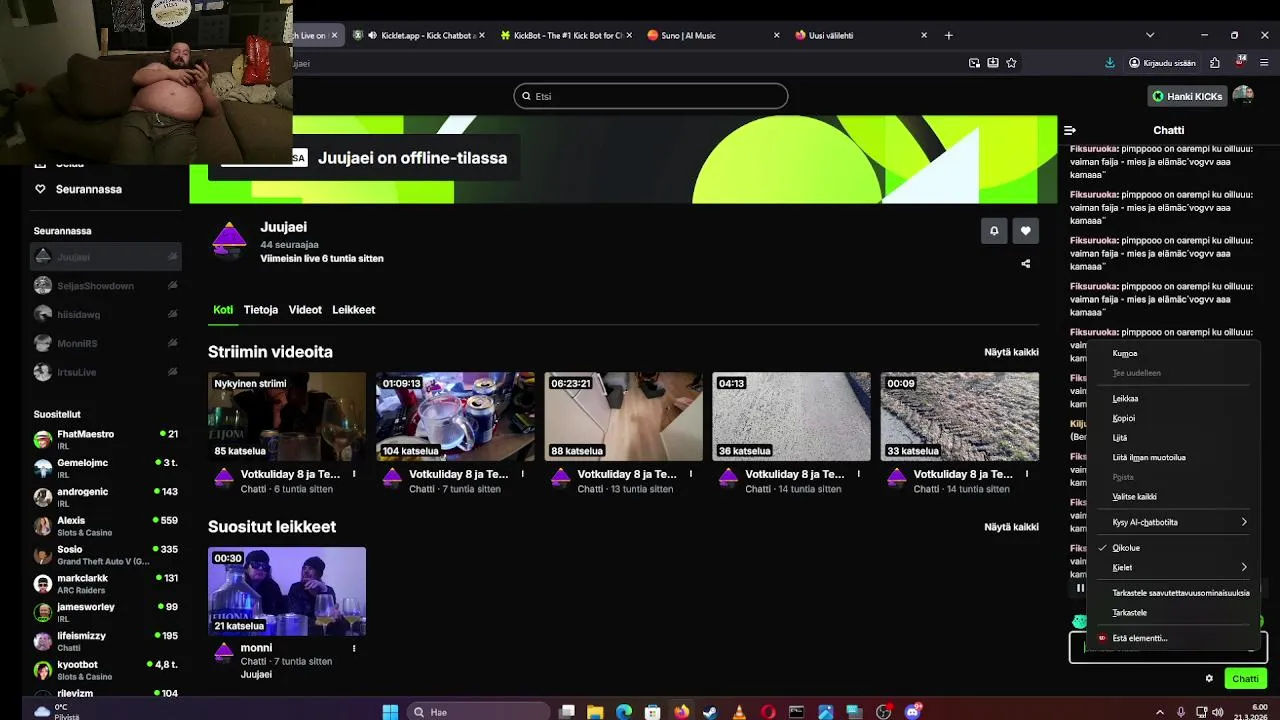Image resolution: width=1280 pixels, height=720 pixels.
Task: Click the green Chatti send button
Action: click(x=1245, y=678)
